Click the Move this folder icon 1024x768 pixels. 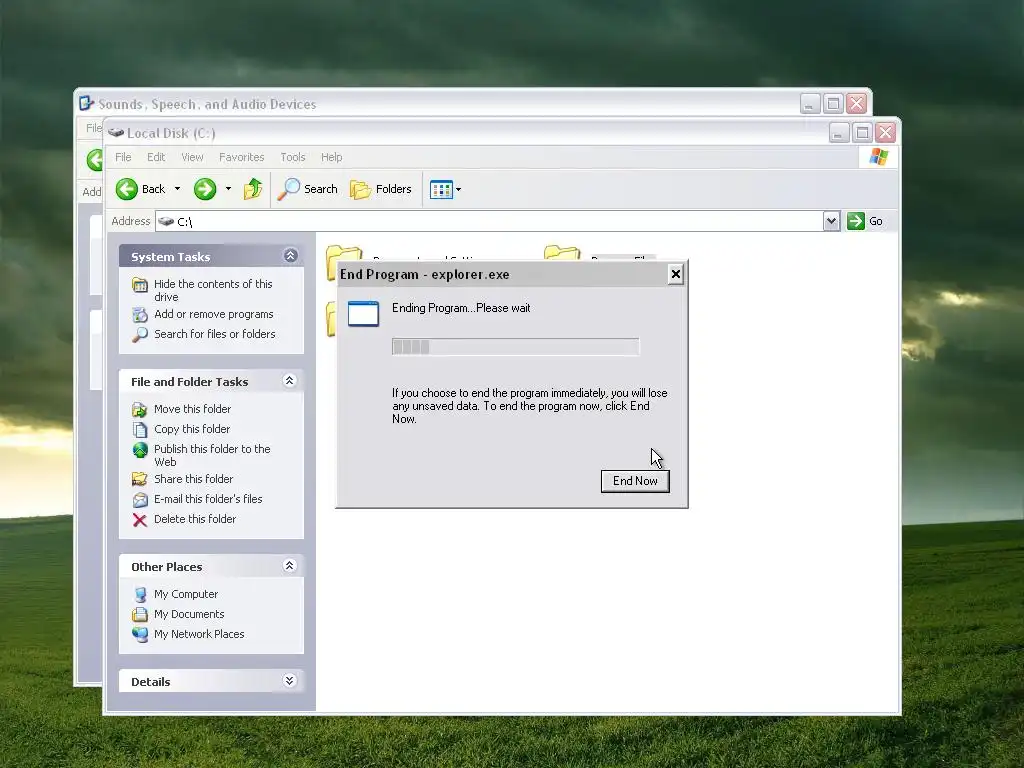pyautogui.click(x=140, y=410)
